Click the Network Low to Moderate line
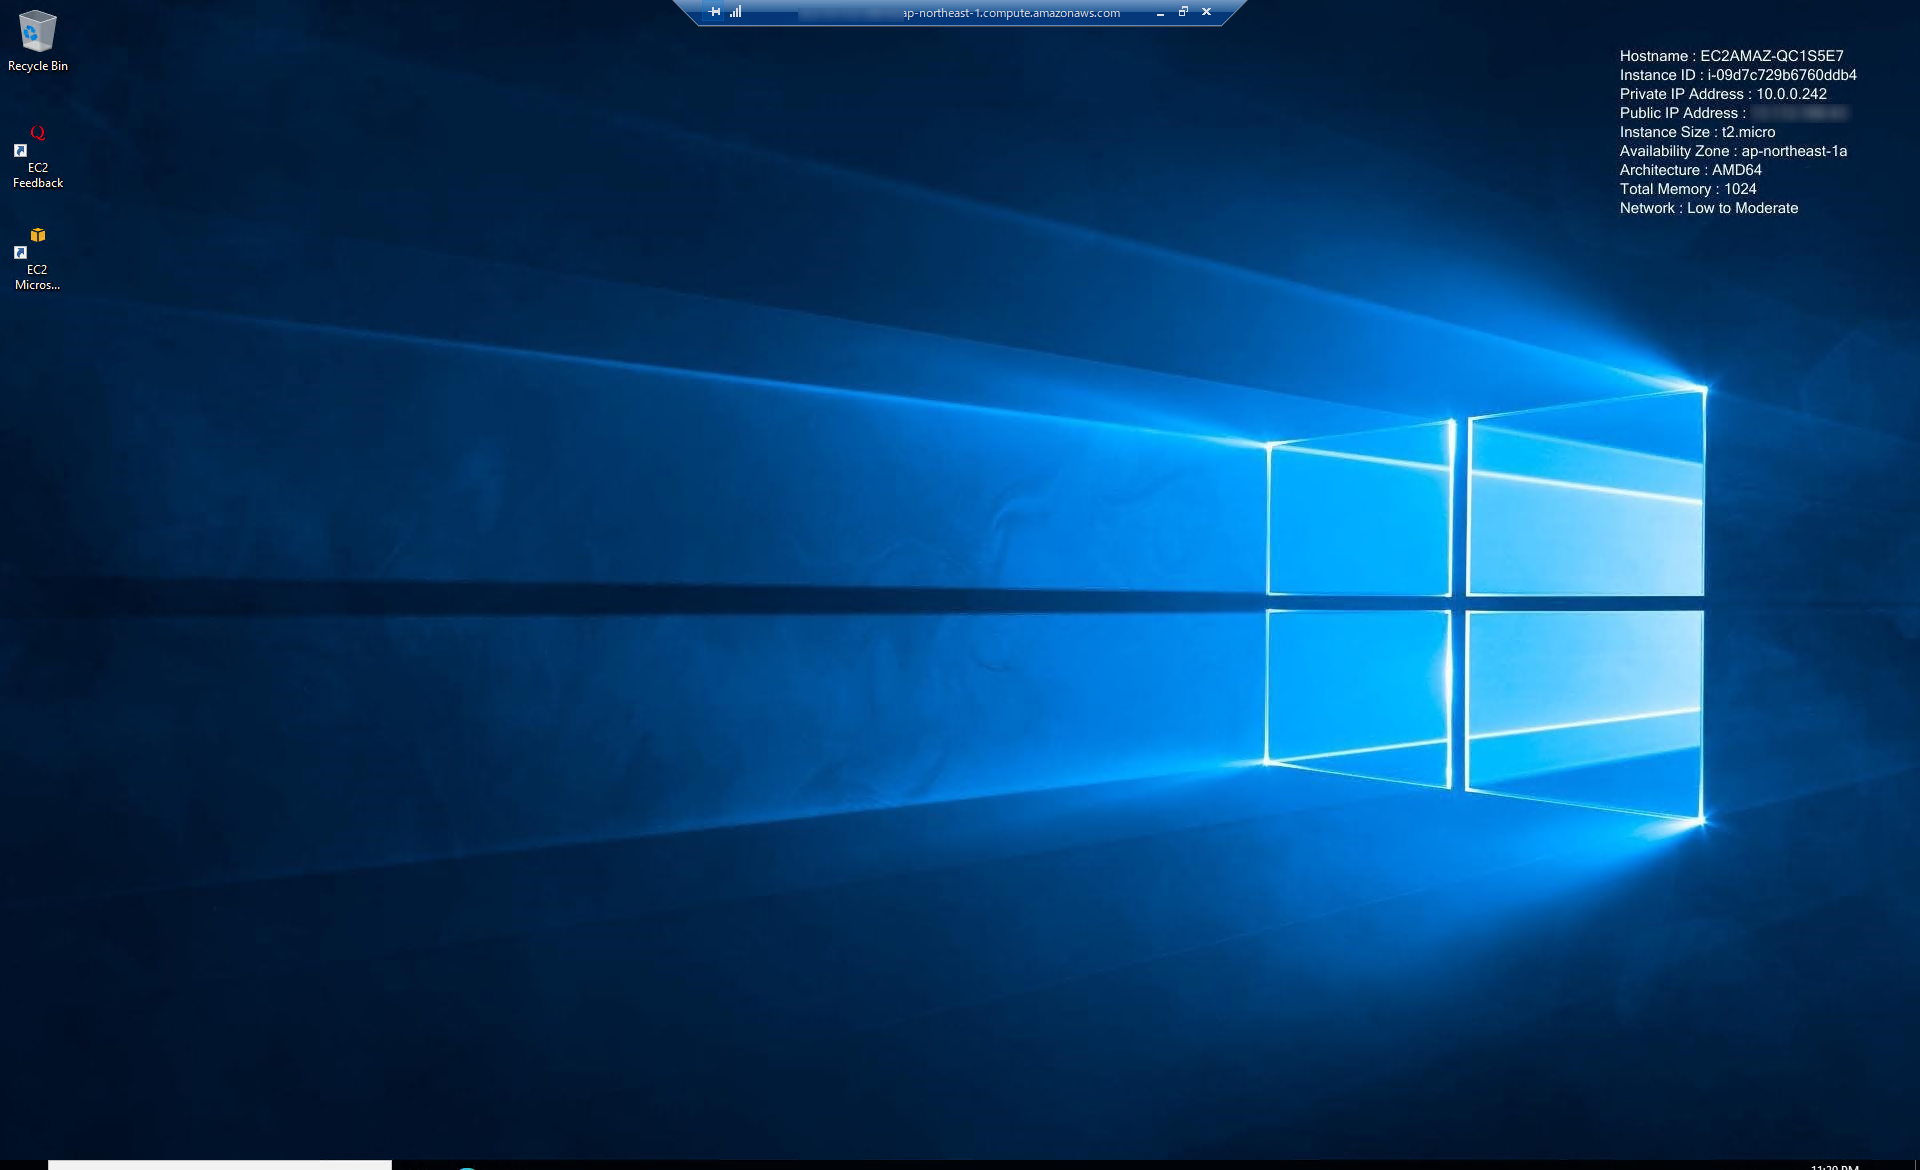1920x1170 pixels. tap(1708, 208)
